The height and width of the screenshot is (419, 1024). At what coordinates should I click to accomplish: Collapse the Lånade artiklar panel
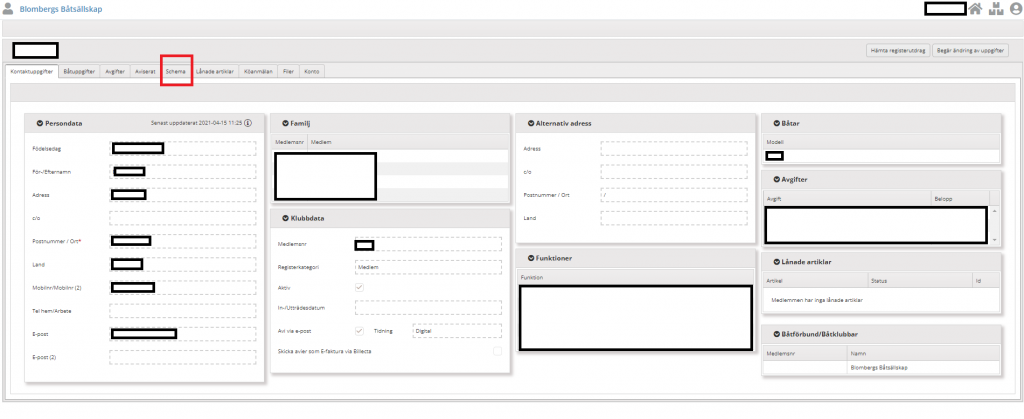[x=776, y=262]
